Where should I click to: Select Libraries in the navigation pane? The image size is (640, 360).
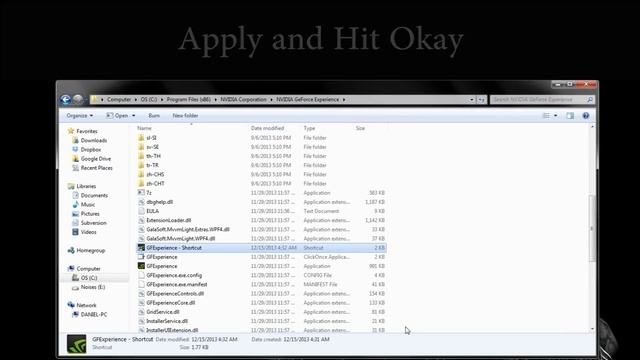pyautogui.click(x=86, y=186)
